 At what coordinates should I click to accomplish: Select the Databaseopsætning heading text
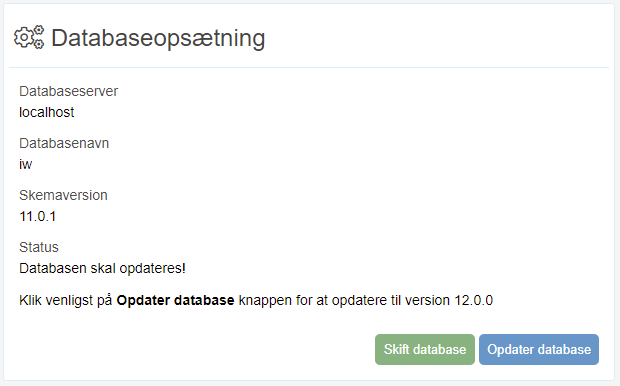click(158, 38)
